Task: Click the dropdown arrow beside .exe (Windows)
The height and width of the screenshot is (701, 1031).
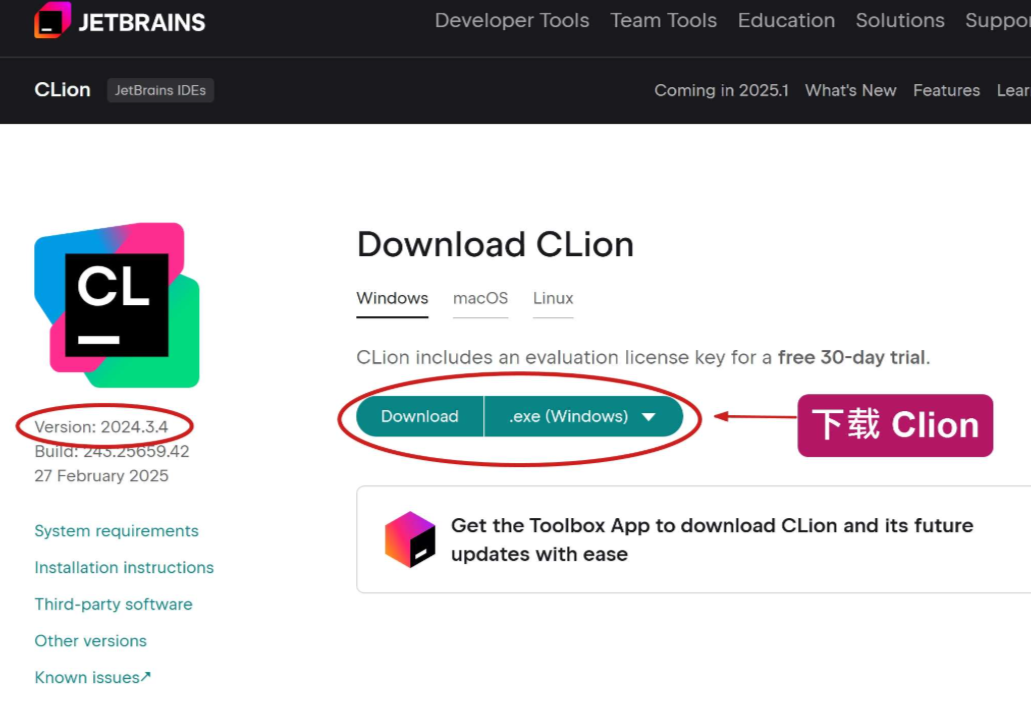Action: coord(648,417)
